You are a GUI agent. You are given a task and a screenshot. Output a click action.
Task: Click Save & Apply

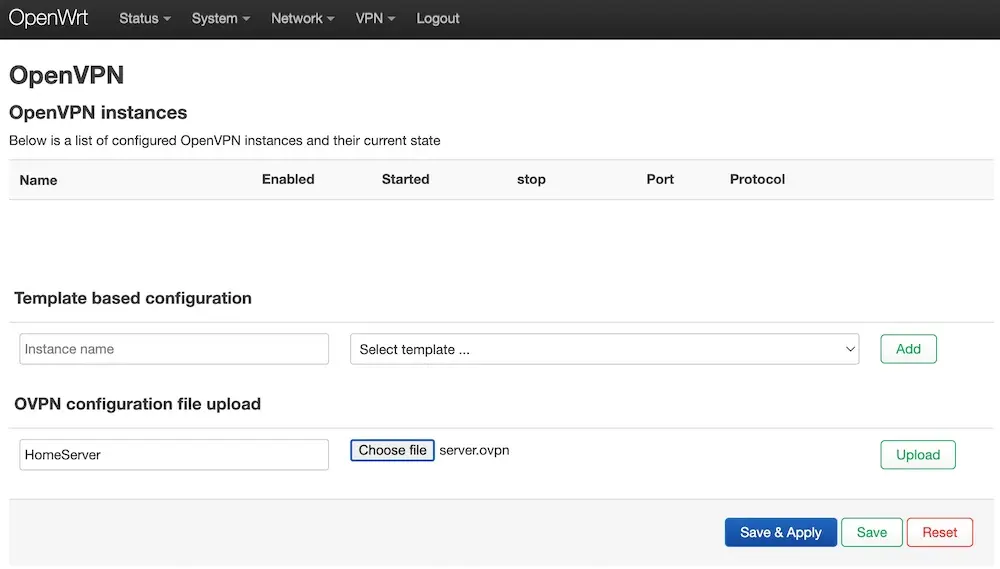781,532
